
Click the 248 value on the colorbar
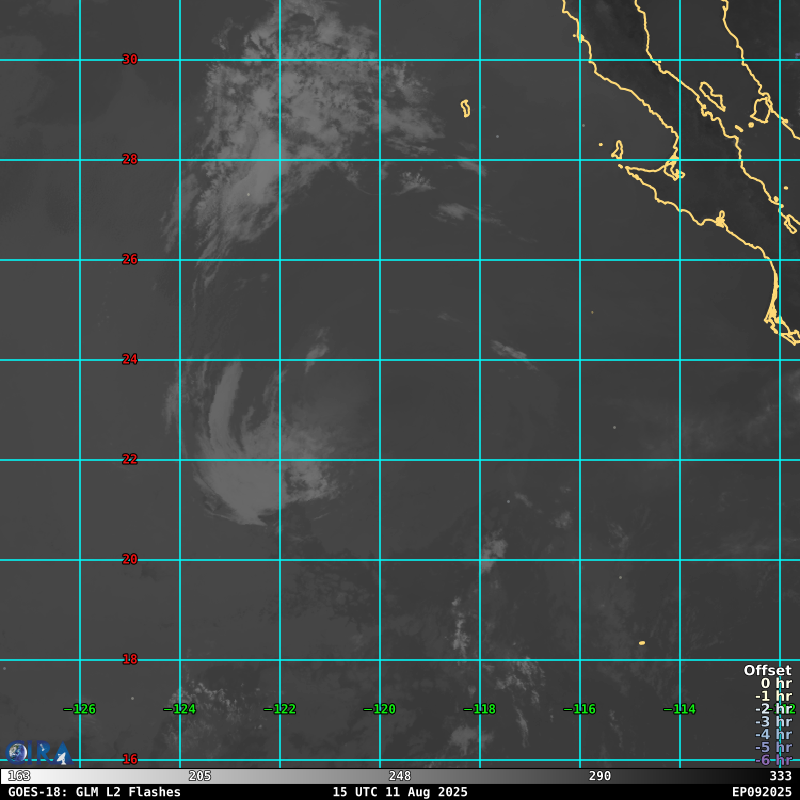[x=400, y=777]
